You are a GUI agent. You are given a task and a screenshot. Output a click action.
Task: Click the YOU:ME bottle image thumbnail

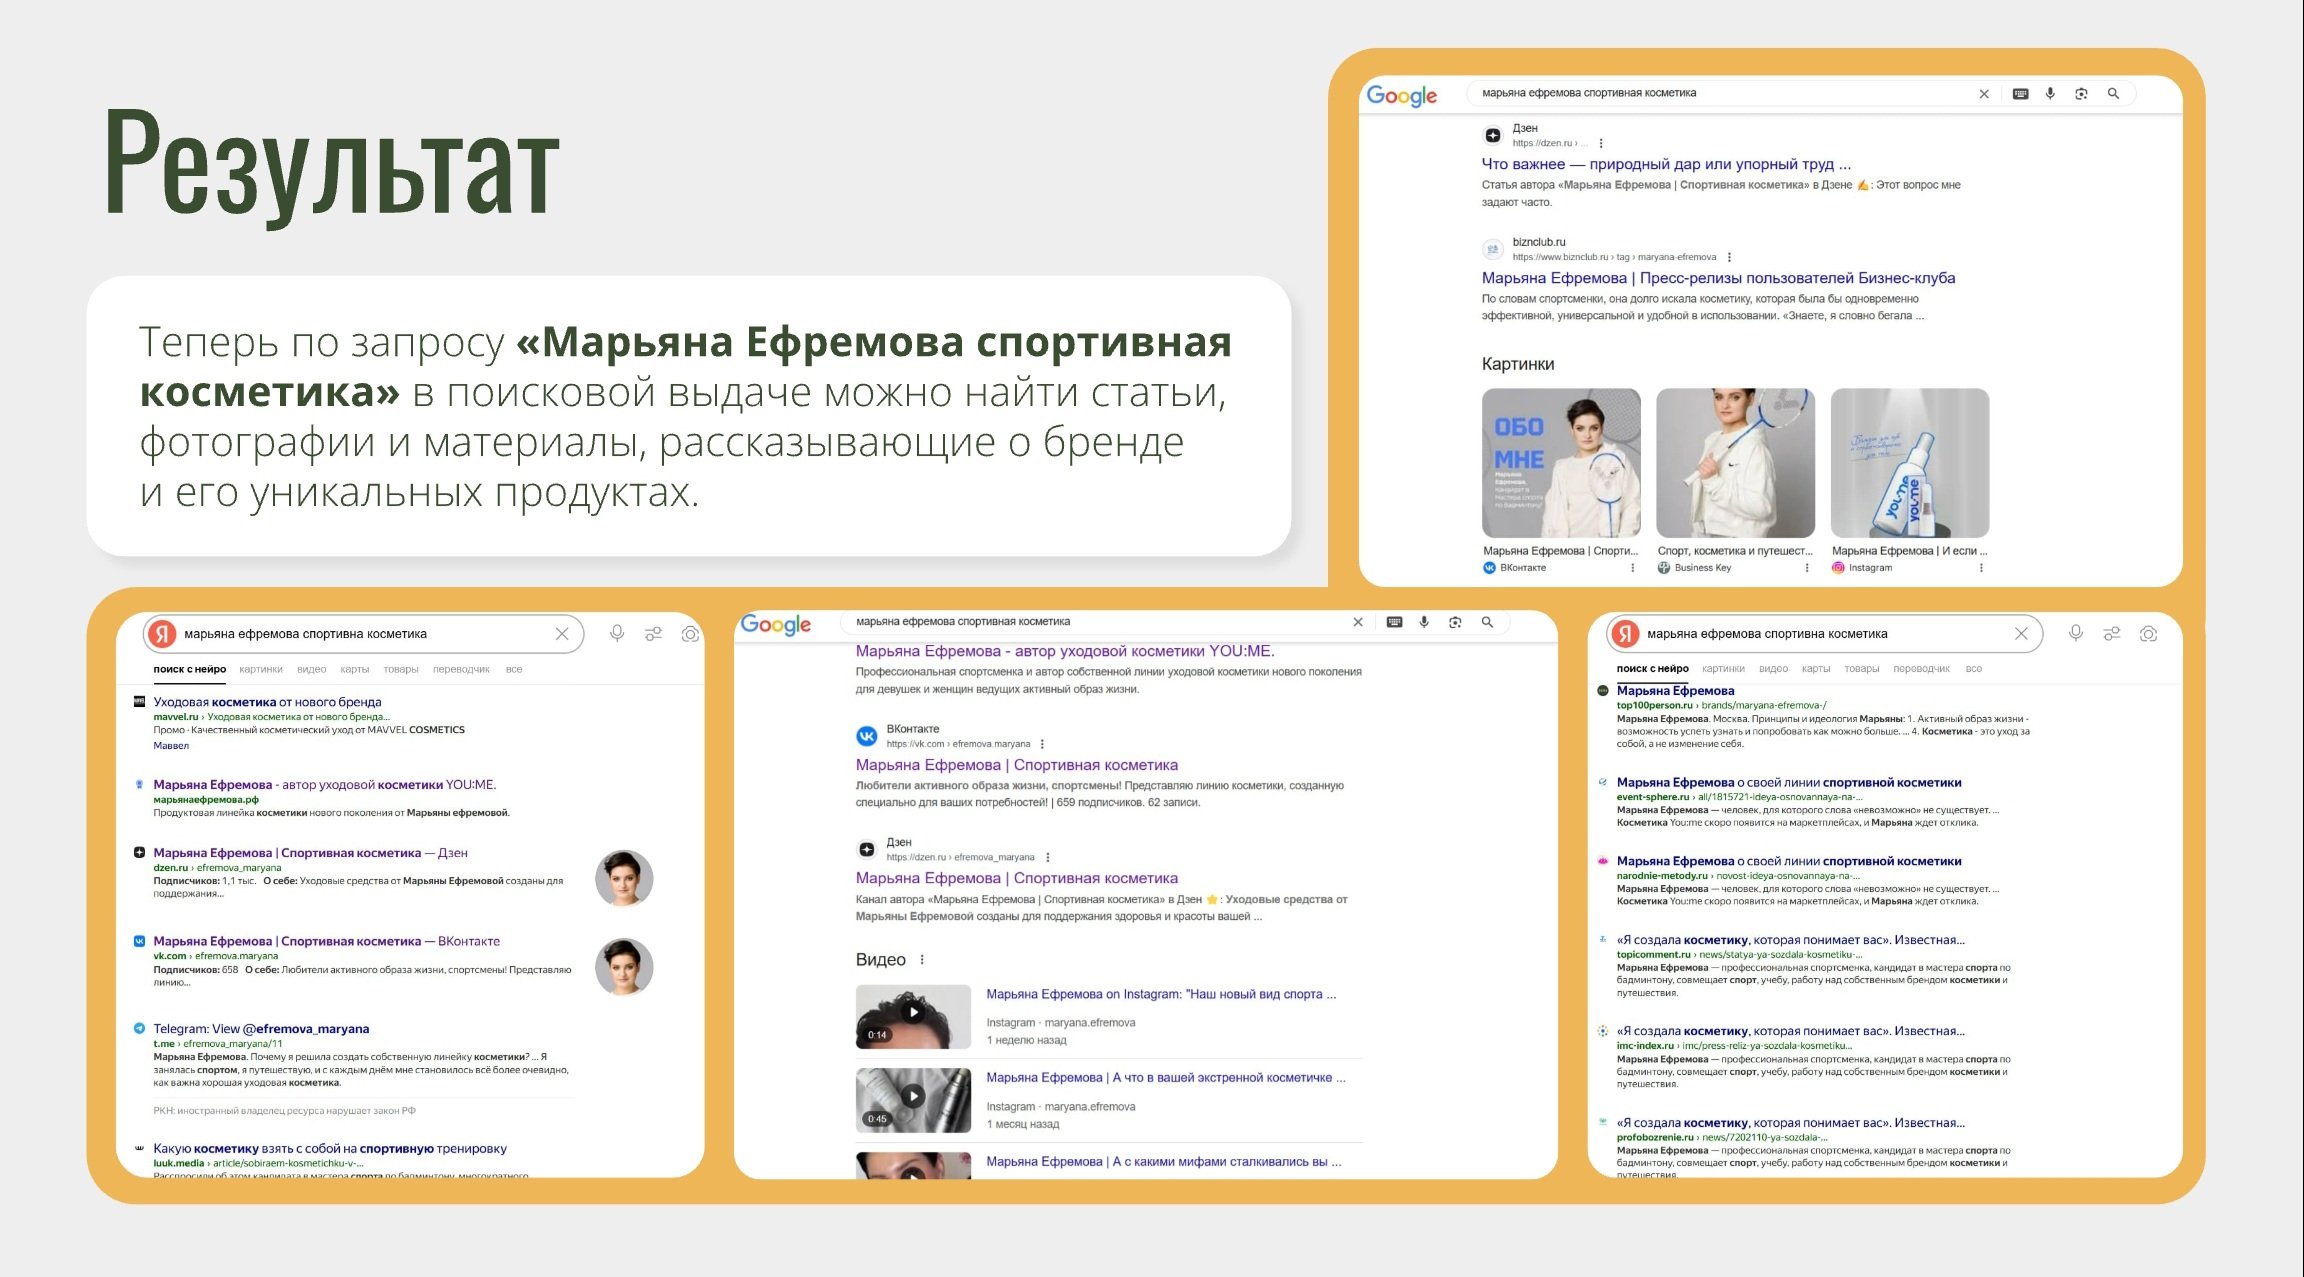pyautogui.click(x=1910, y=463)
